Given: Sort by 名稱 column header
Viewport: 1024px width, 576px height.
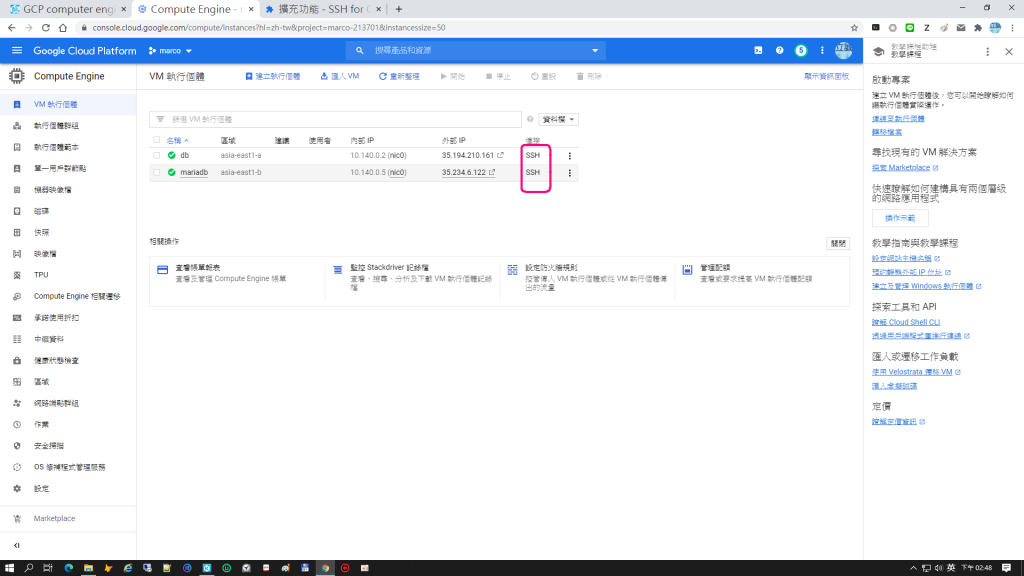Looking at the screenshot, I should 177,140.
